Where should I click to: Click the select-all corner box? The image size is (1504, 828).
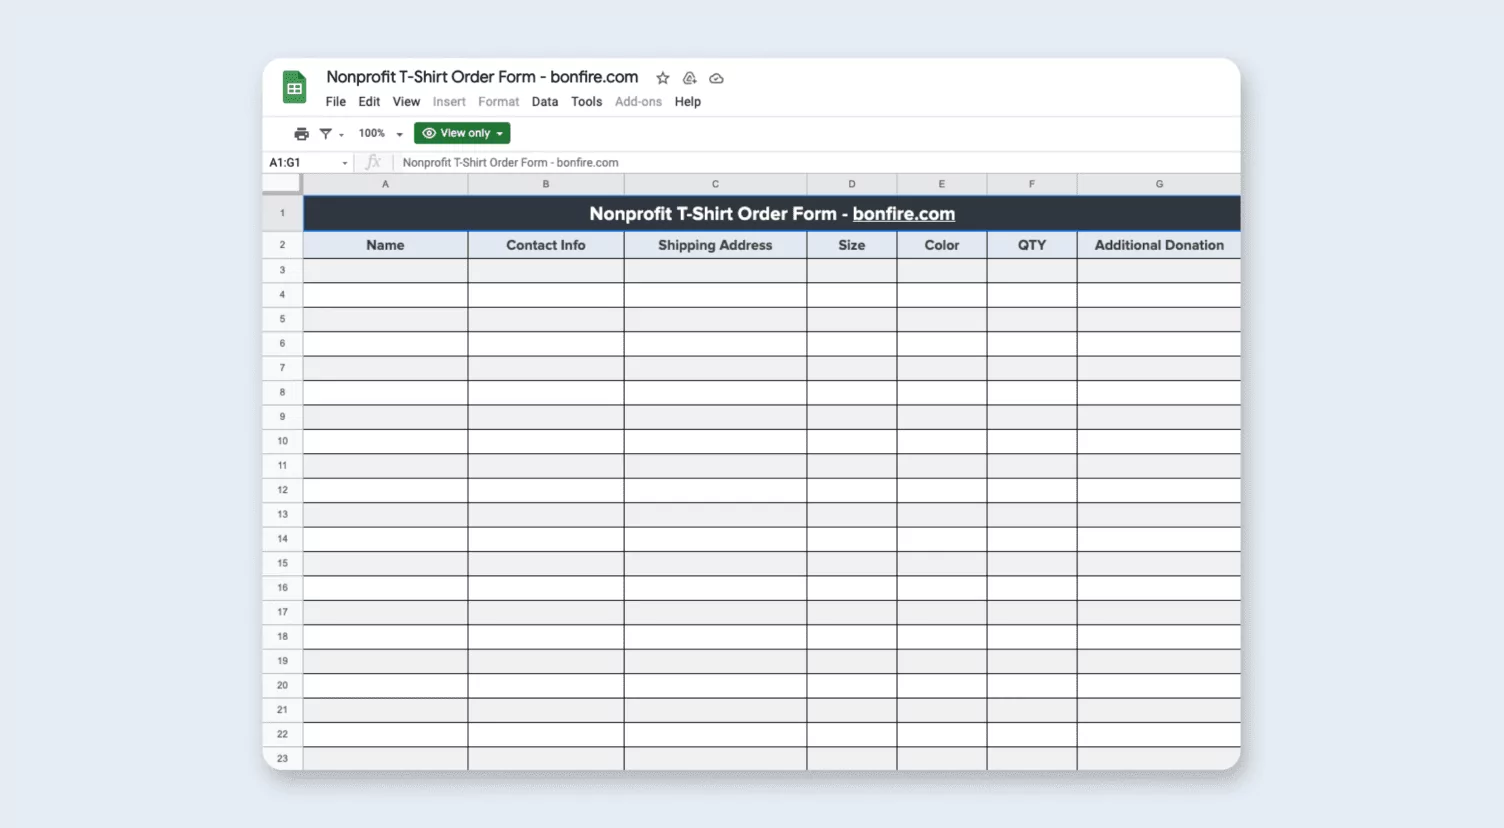(x=282, y=184)
